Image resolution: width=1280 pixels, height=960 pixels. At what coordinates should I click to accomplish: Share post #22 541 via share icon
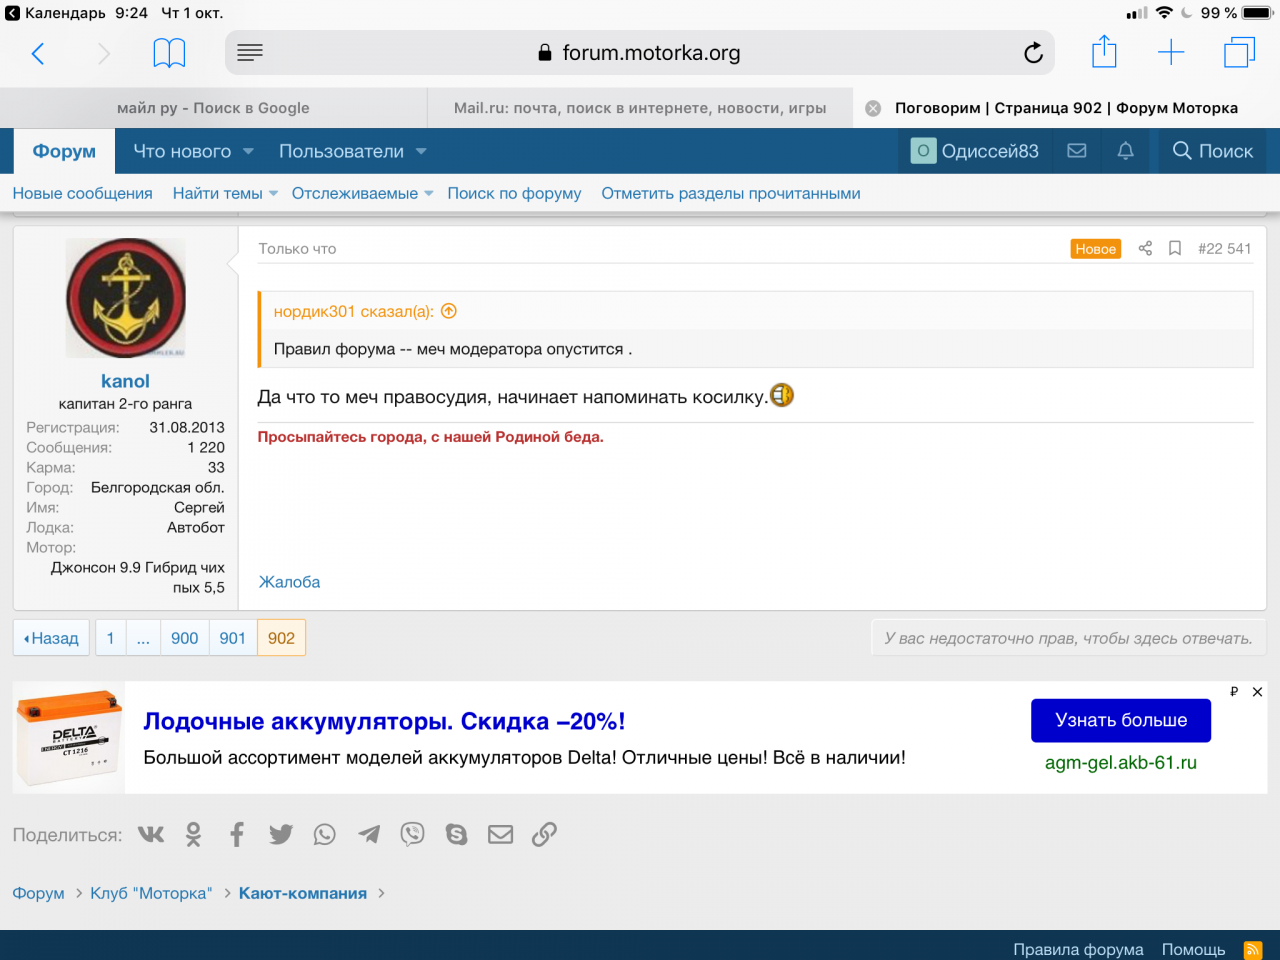point(1145,249)
